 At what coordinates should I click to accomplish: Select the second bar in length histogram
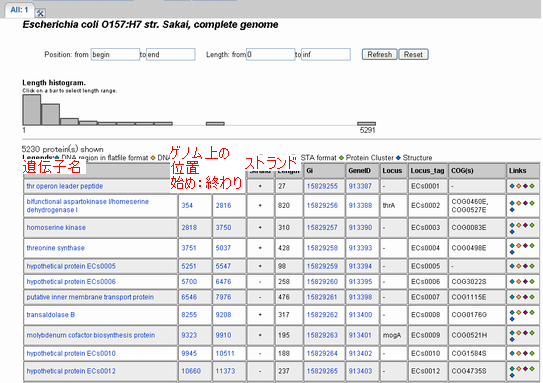(50, 114)
